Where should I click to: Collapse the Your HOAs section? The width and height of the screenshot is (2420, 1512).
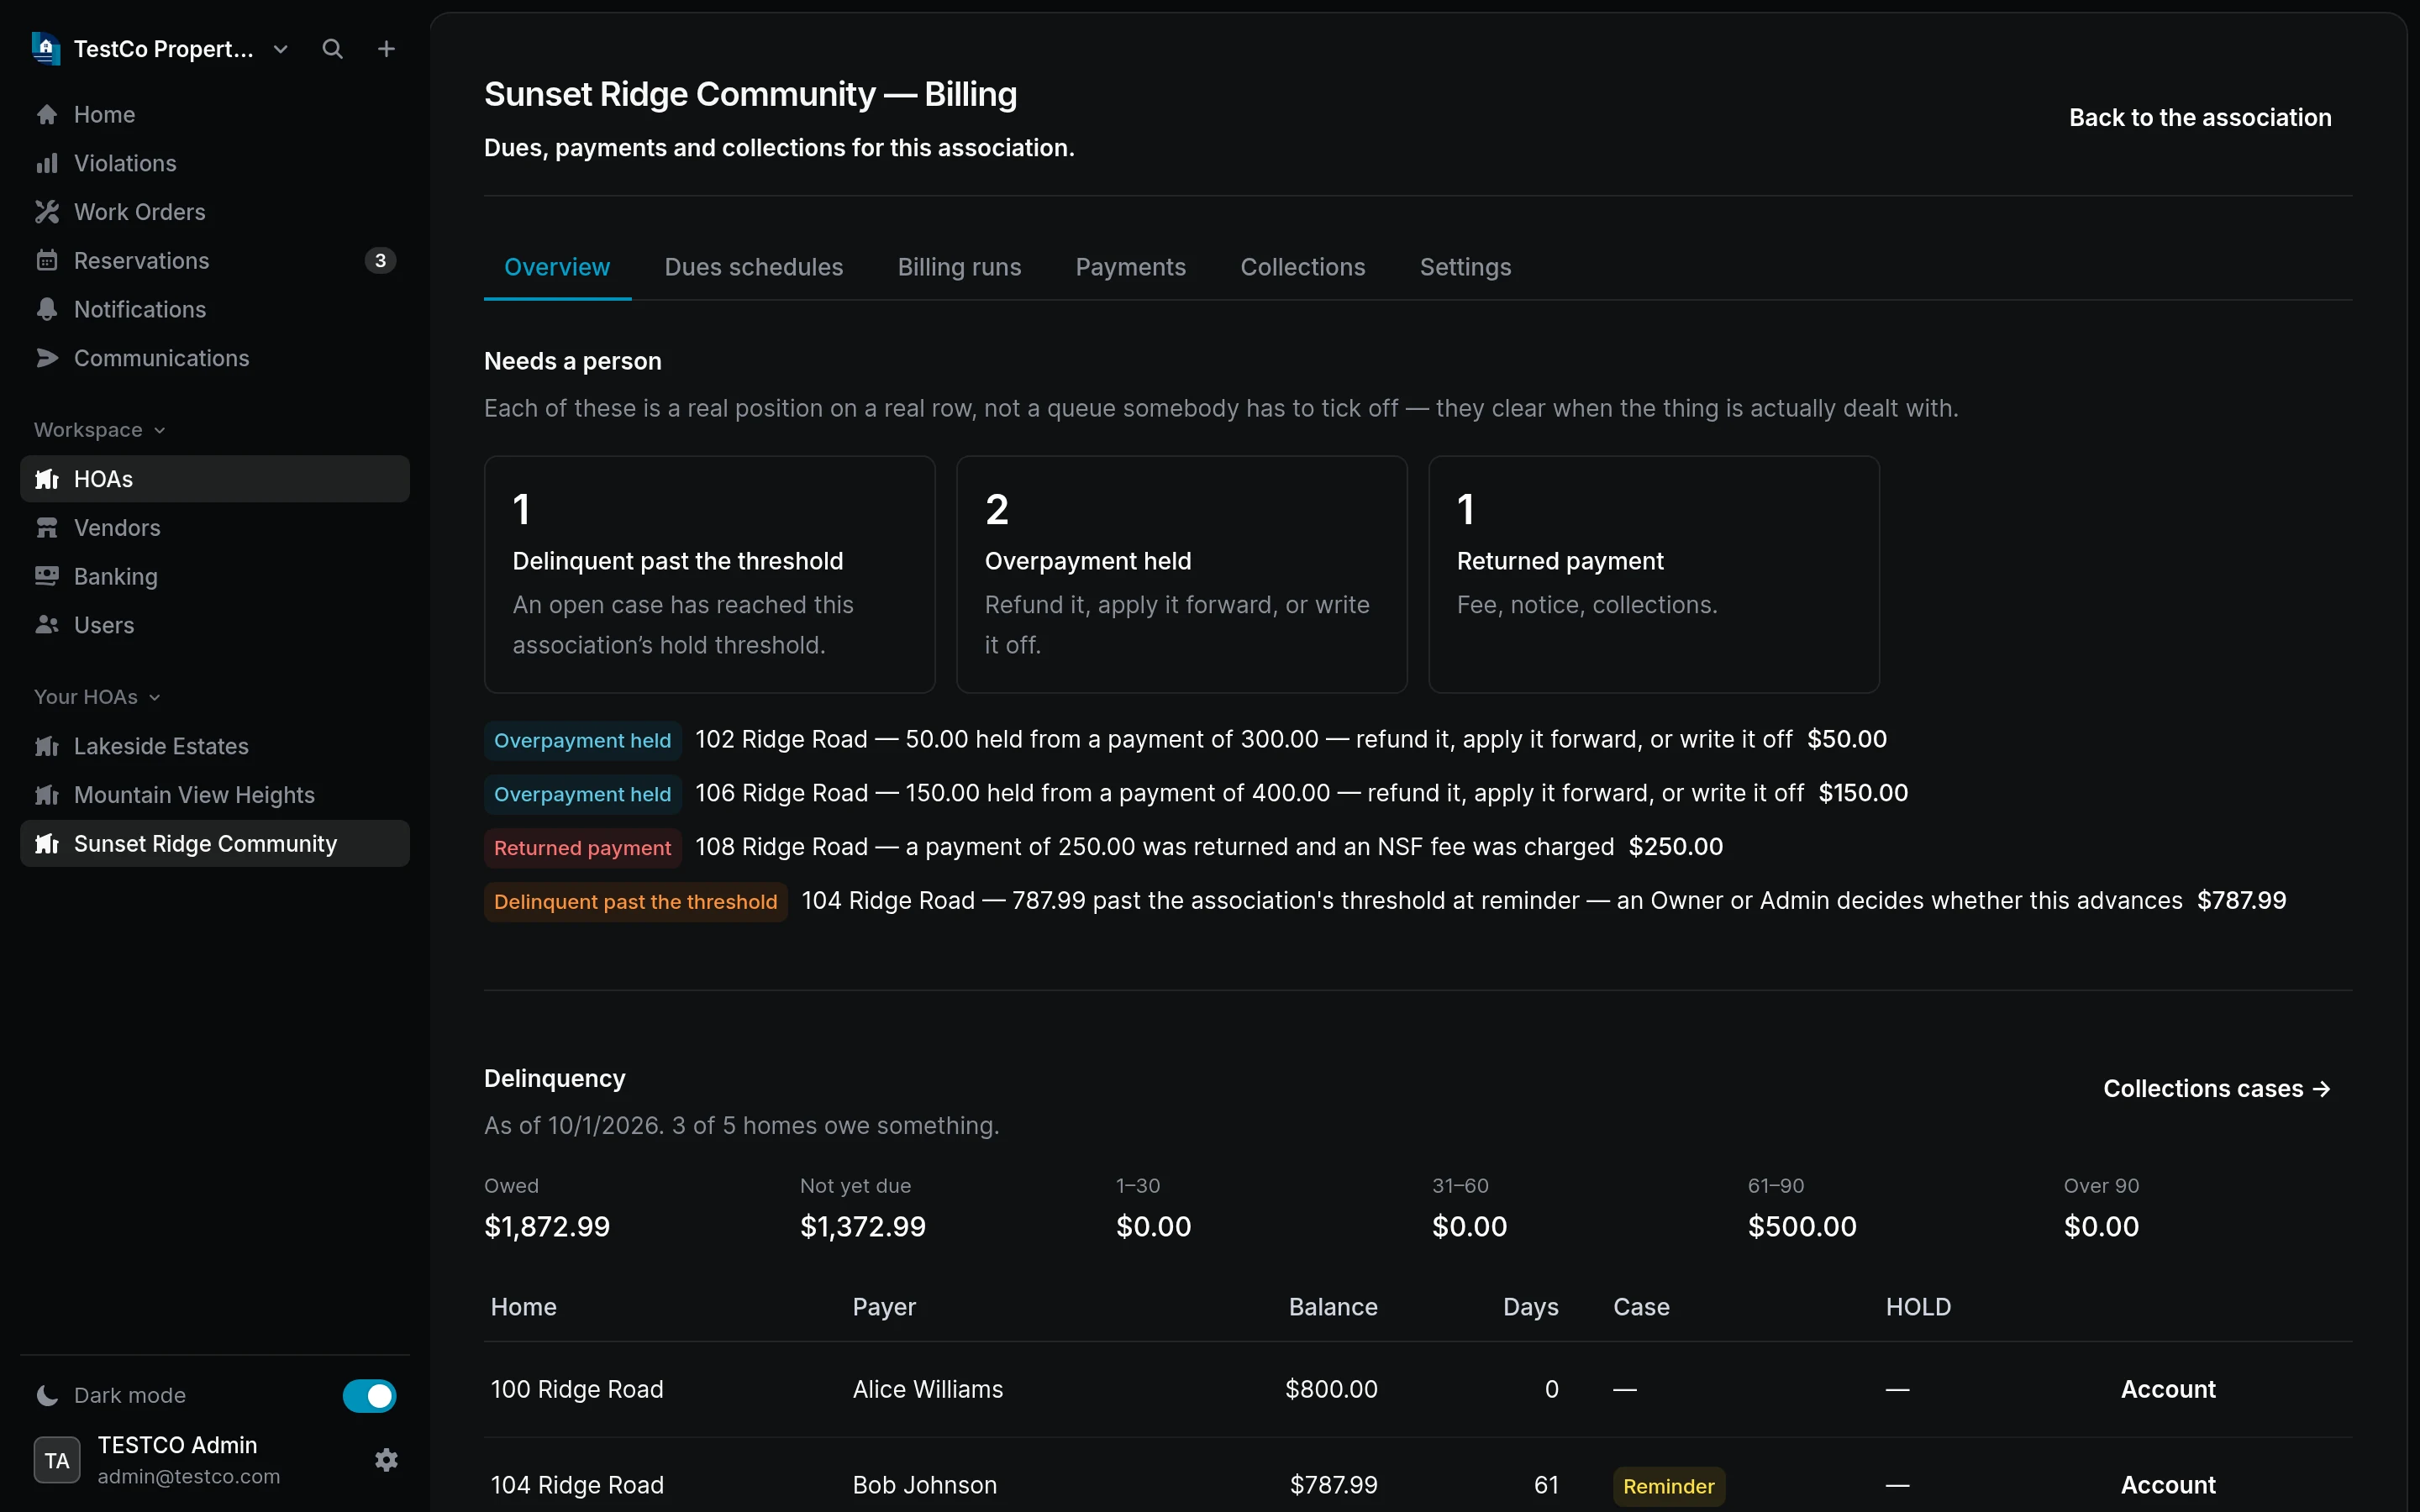(98, 697)
